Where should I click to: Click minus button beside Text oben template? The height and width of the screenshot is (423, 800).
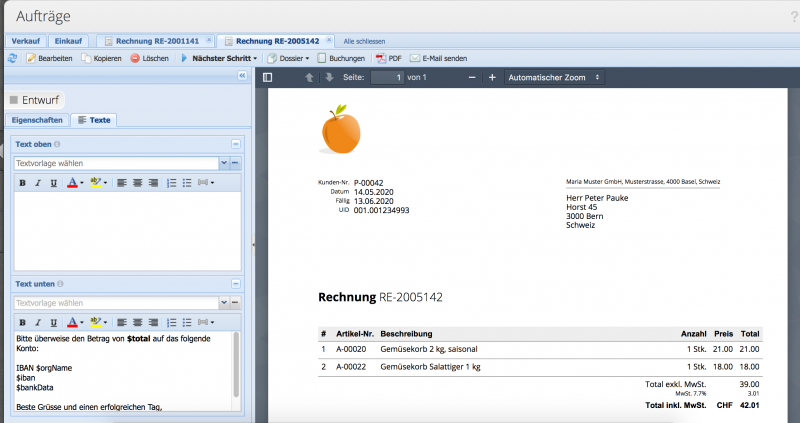(x=235, y=163)
